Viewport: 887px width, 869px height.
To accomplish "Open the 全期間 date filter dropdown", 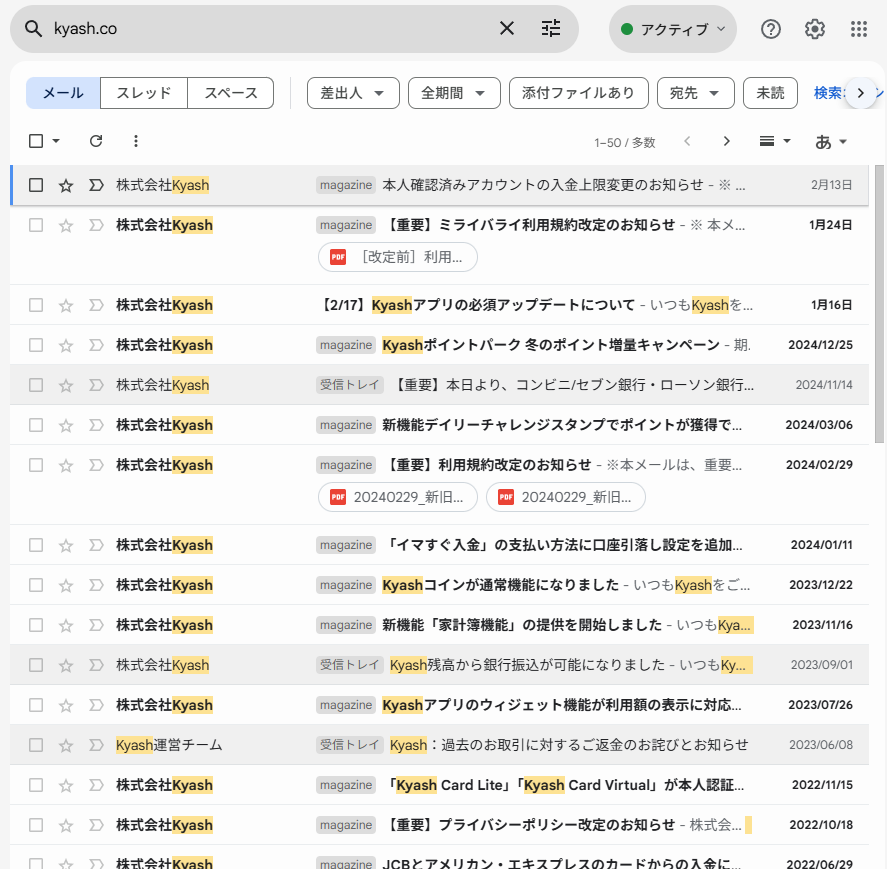I will [454, 93].
